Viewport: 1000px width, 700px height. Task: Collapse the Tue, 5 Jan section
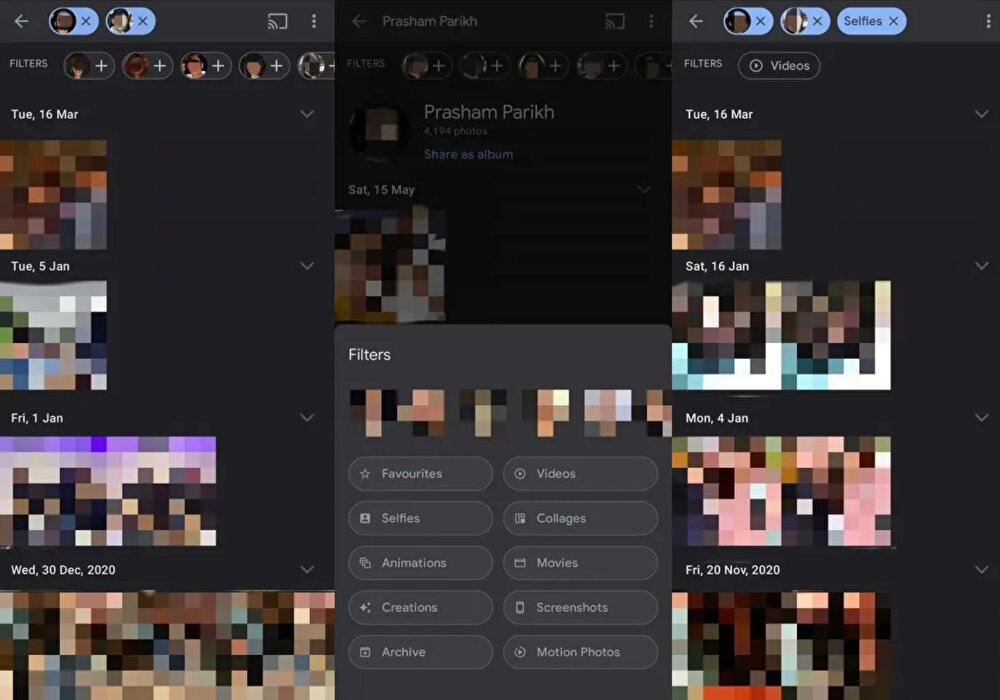(307, 266)
